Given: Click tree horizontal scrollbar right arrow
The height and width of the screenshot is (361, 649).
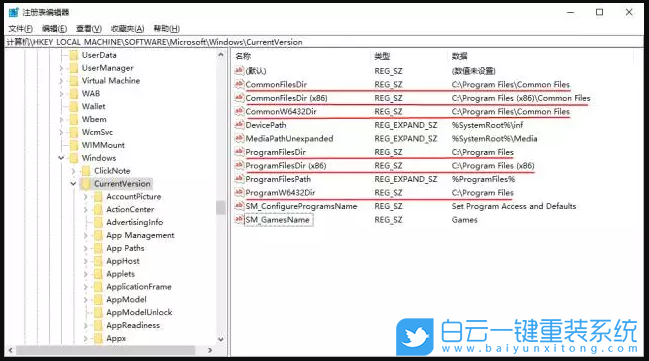Looking at the screenshot, I should coord(210,350).
